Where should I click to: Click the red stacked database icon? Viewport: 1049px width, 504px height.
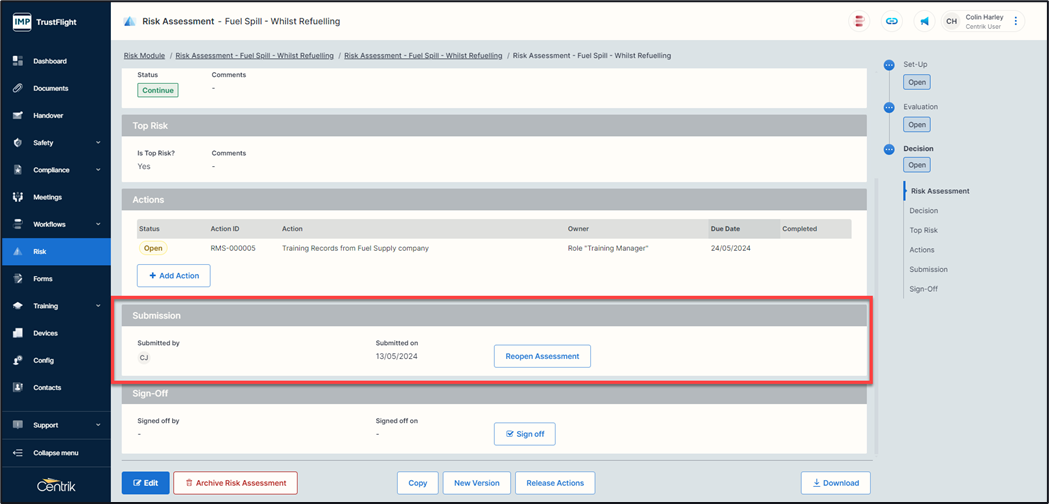859,21
